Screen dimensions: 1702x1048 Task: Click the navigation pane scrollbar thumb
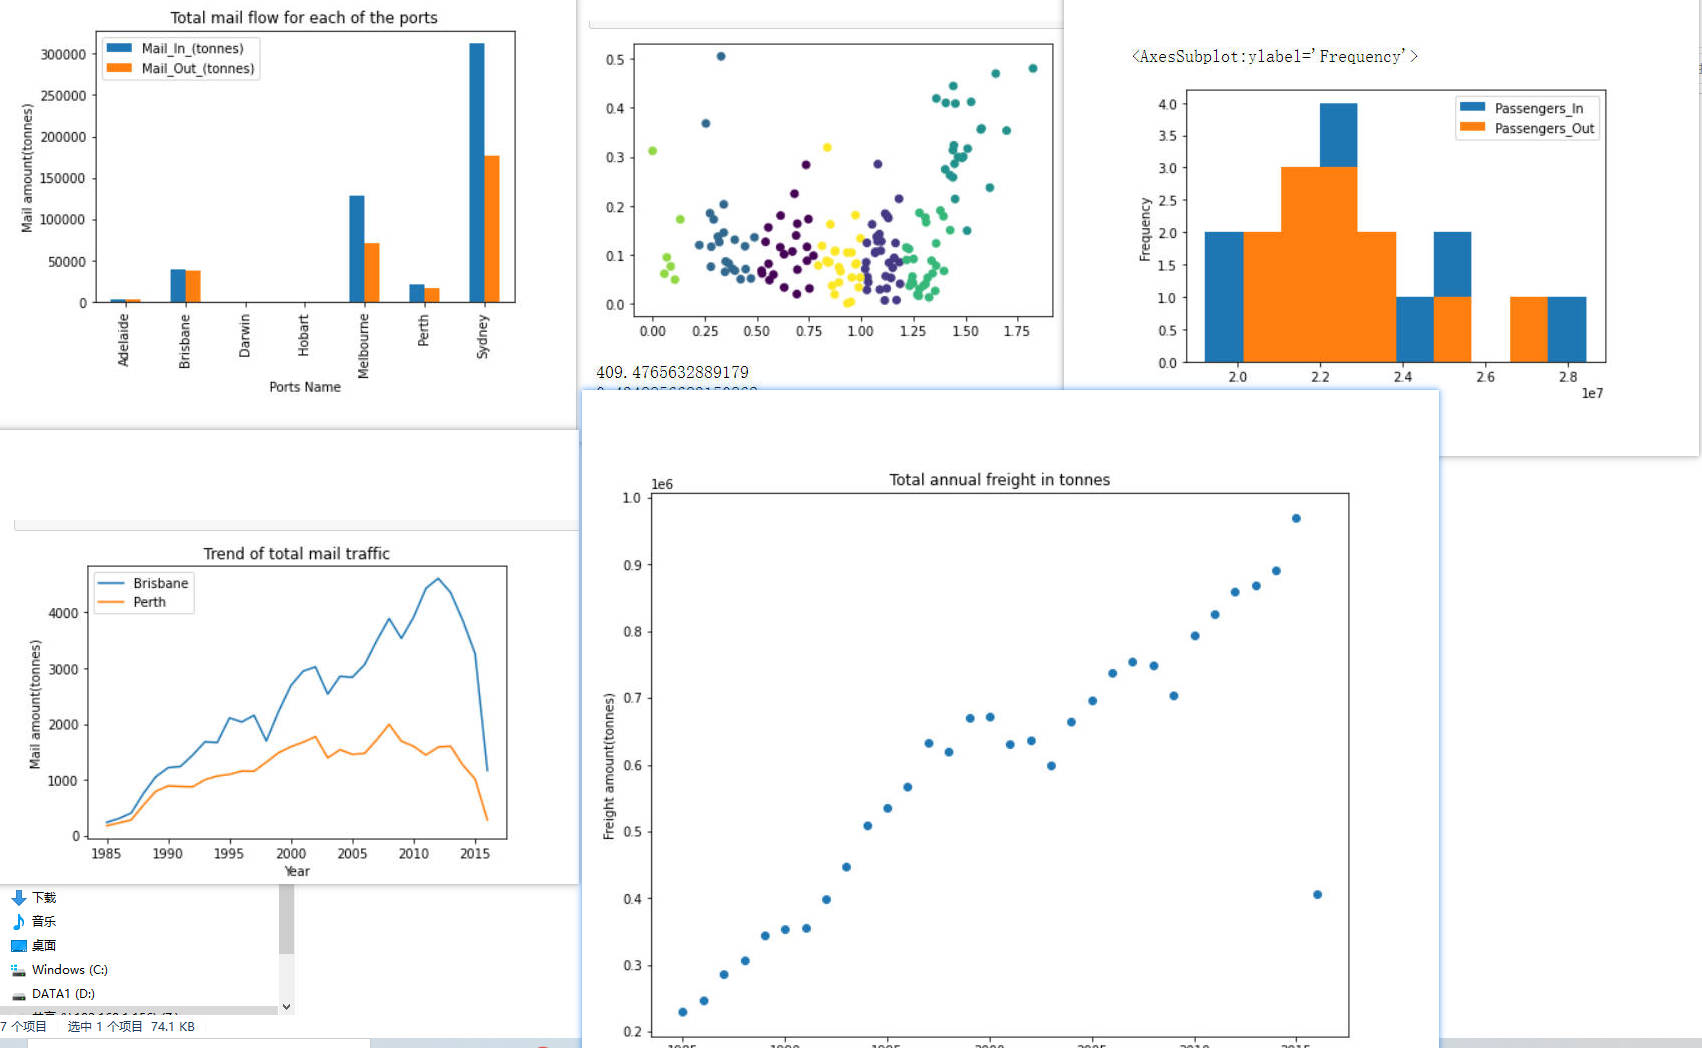(286, 920)
